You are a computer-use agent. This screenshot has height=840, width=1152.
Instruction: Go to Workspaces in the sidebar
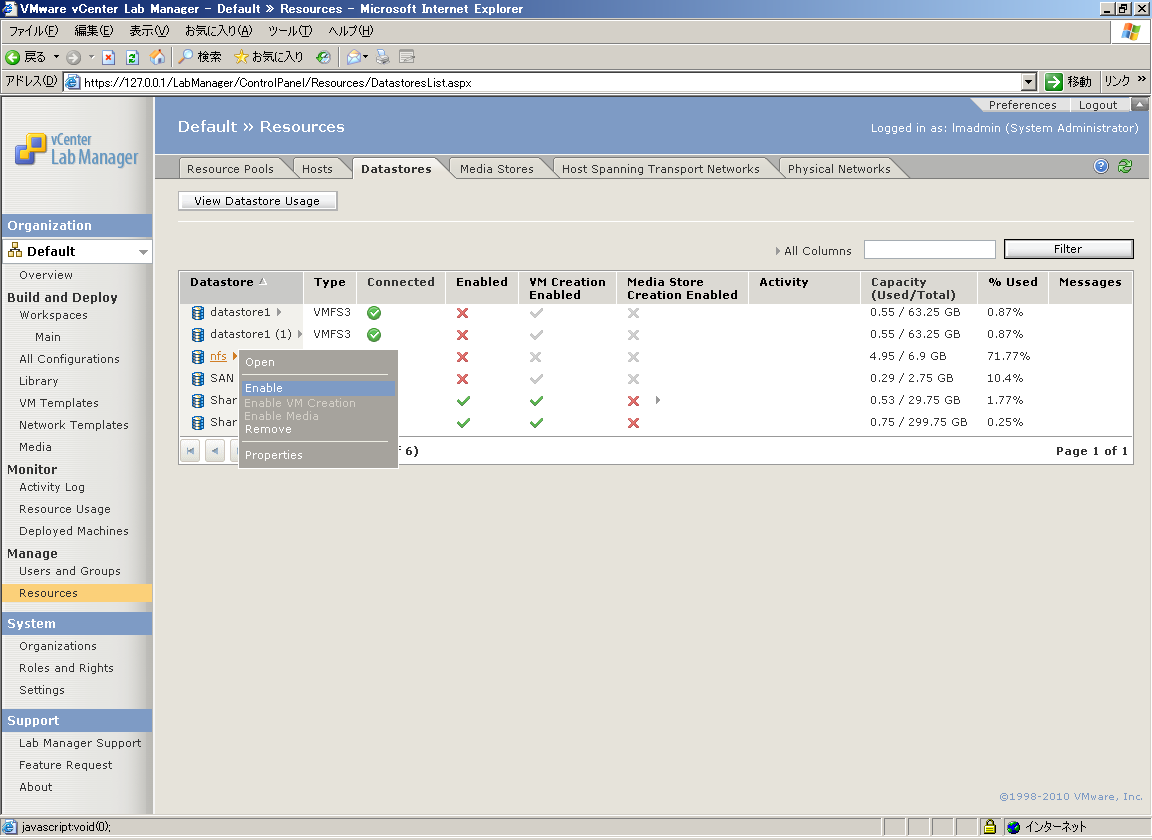click(x=54, y=315)
